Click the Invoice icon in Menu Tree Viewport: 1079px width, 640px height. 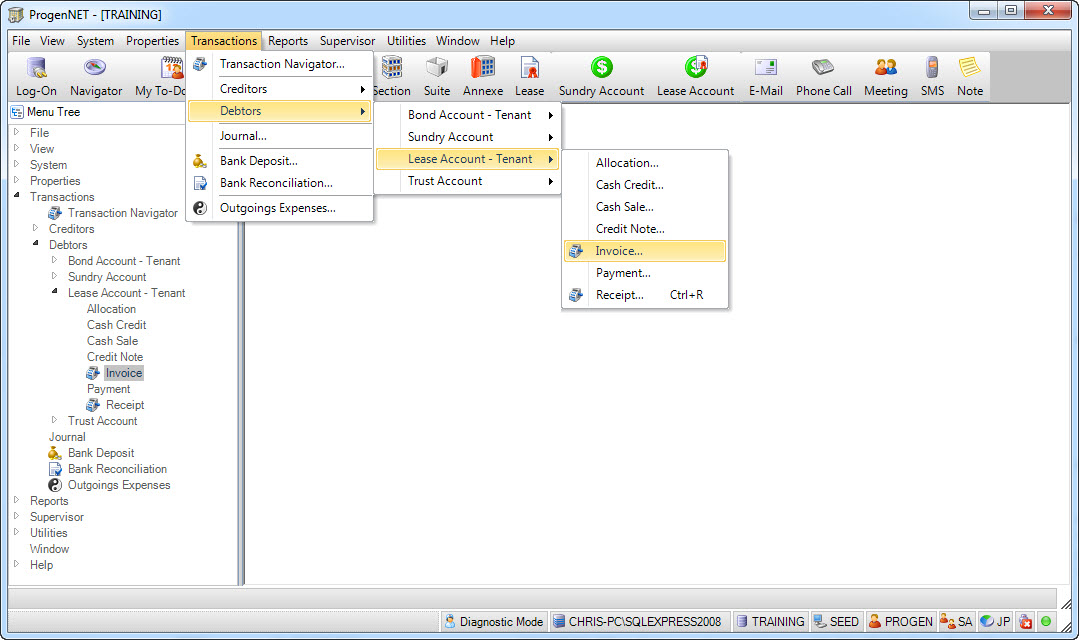pos(93,373)
